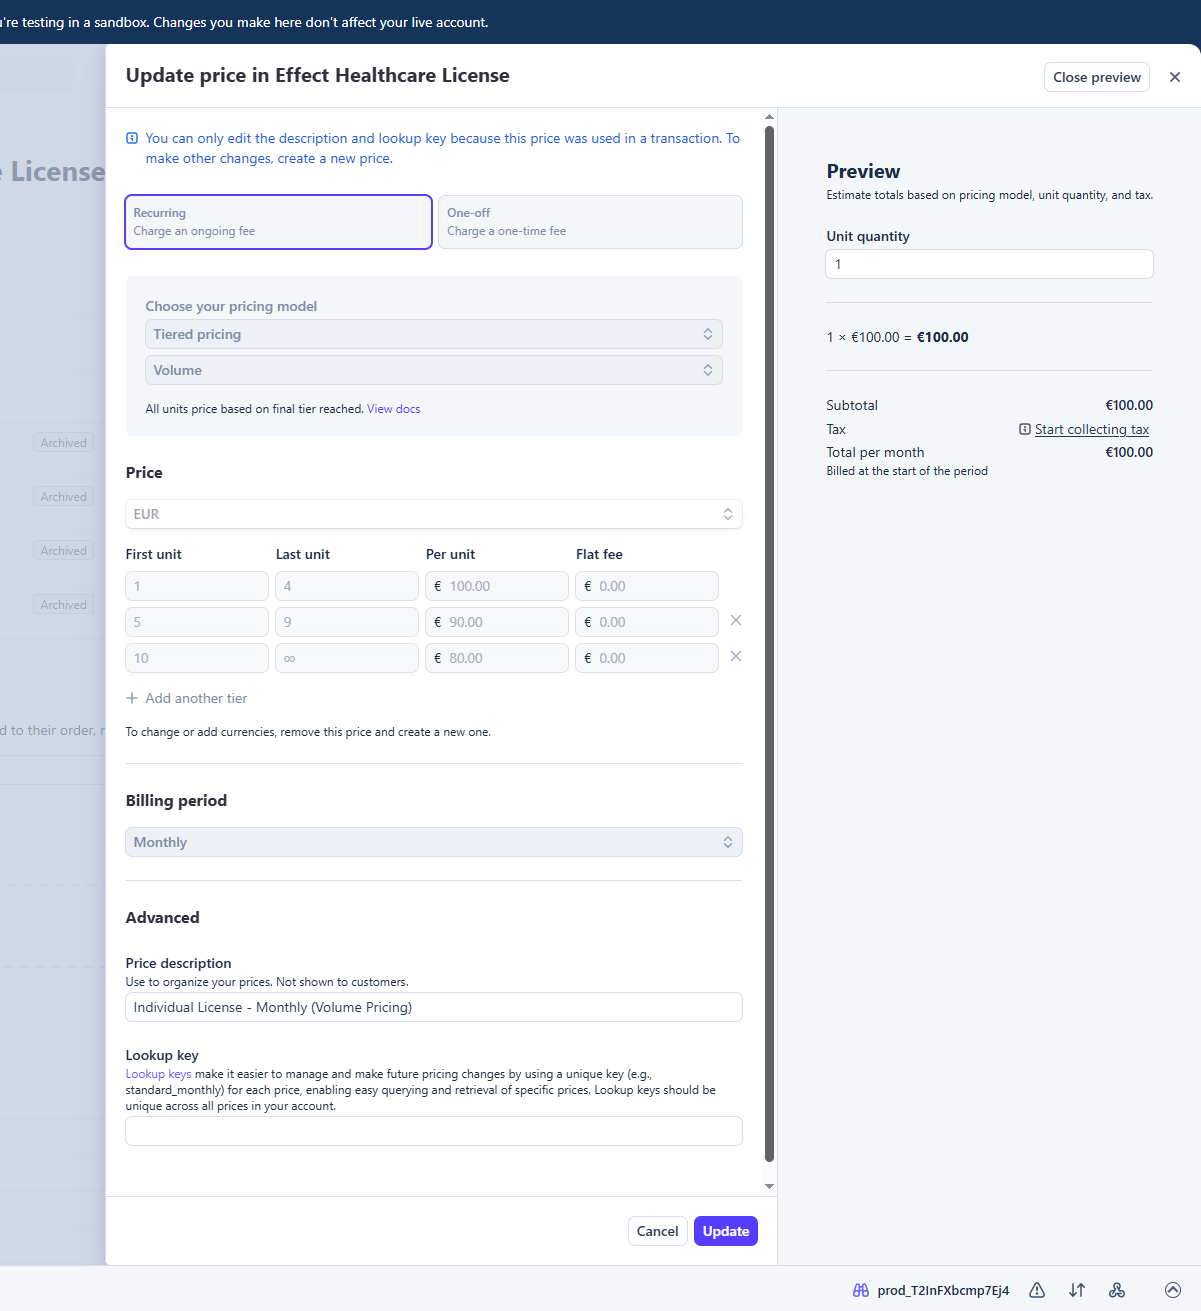Remove the 5-to-9 pricing tier
Image resolution: width=1201 pixels, height=1311 pixels.
pos(735,621)
